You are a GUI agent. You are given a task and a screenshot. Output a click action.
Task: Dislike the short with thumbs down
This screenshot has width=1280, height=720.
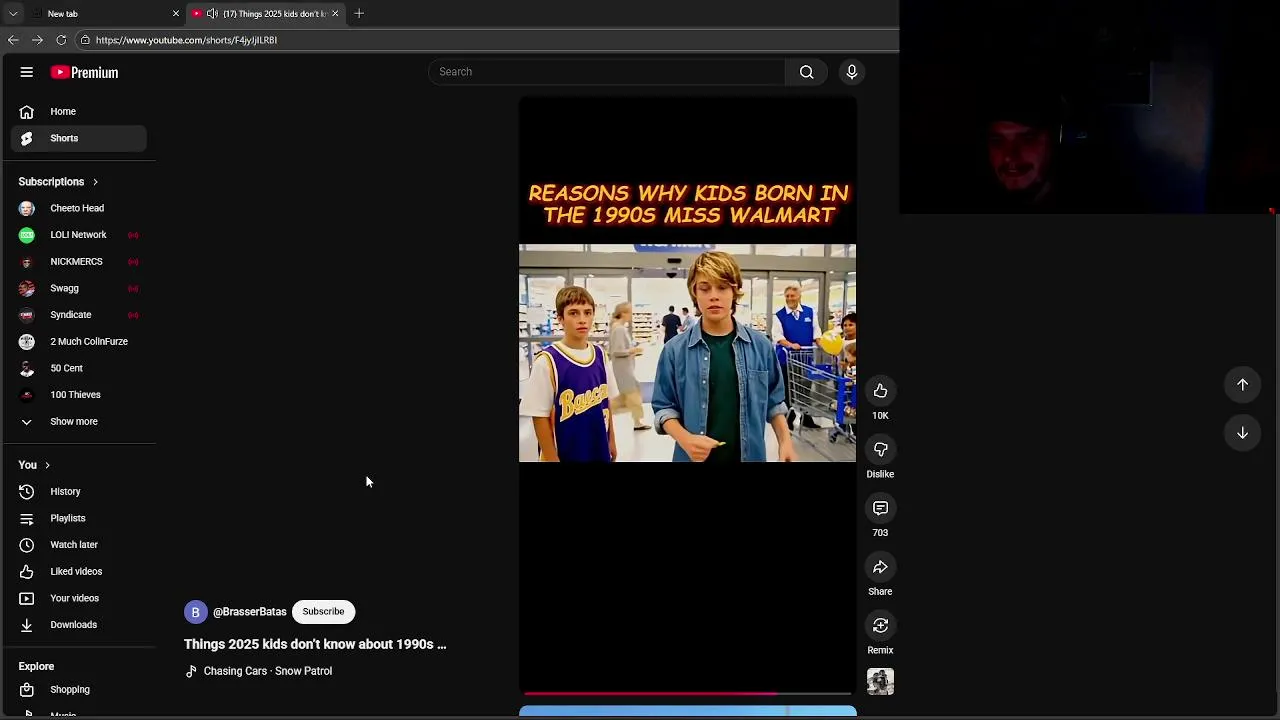click(x=880, y=450)
